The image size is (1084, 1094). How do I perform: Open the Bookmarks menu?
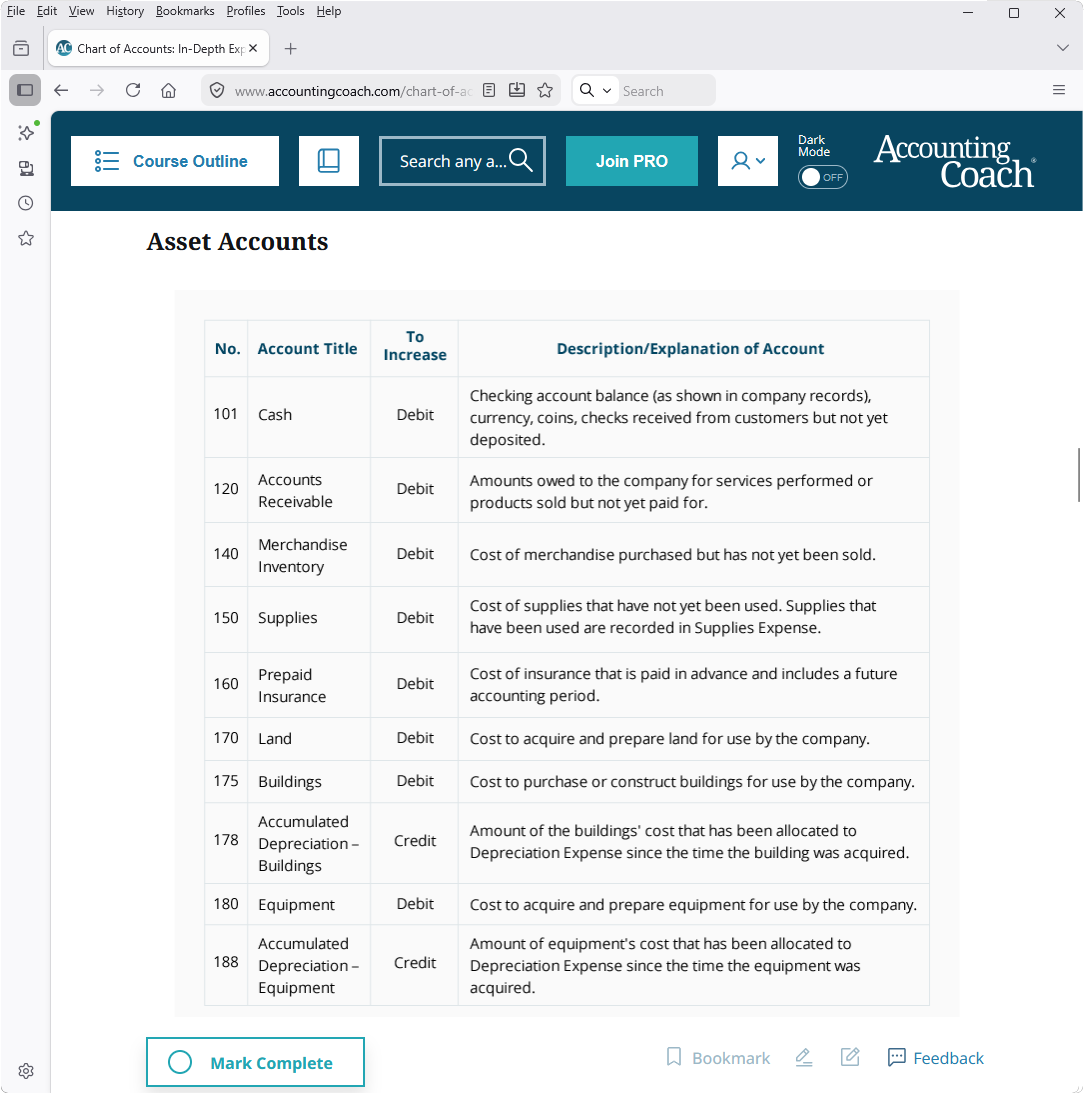pos(185,11)
